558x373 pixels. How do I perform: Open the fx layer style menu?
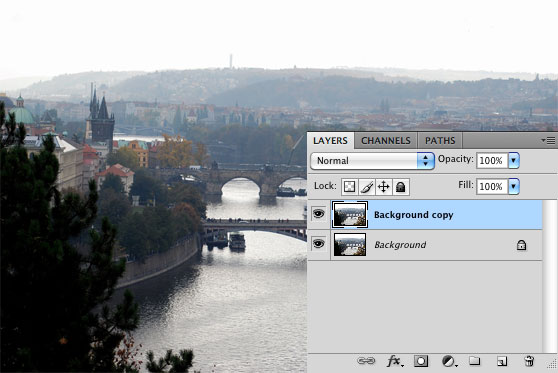click(395, 361)
